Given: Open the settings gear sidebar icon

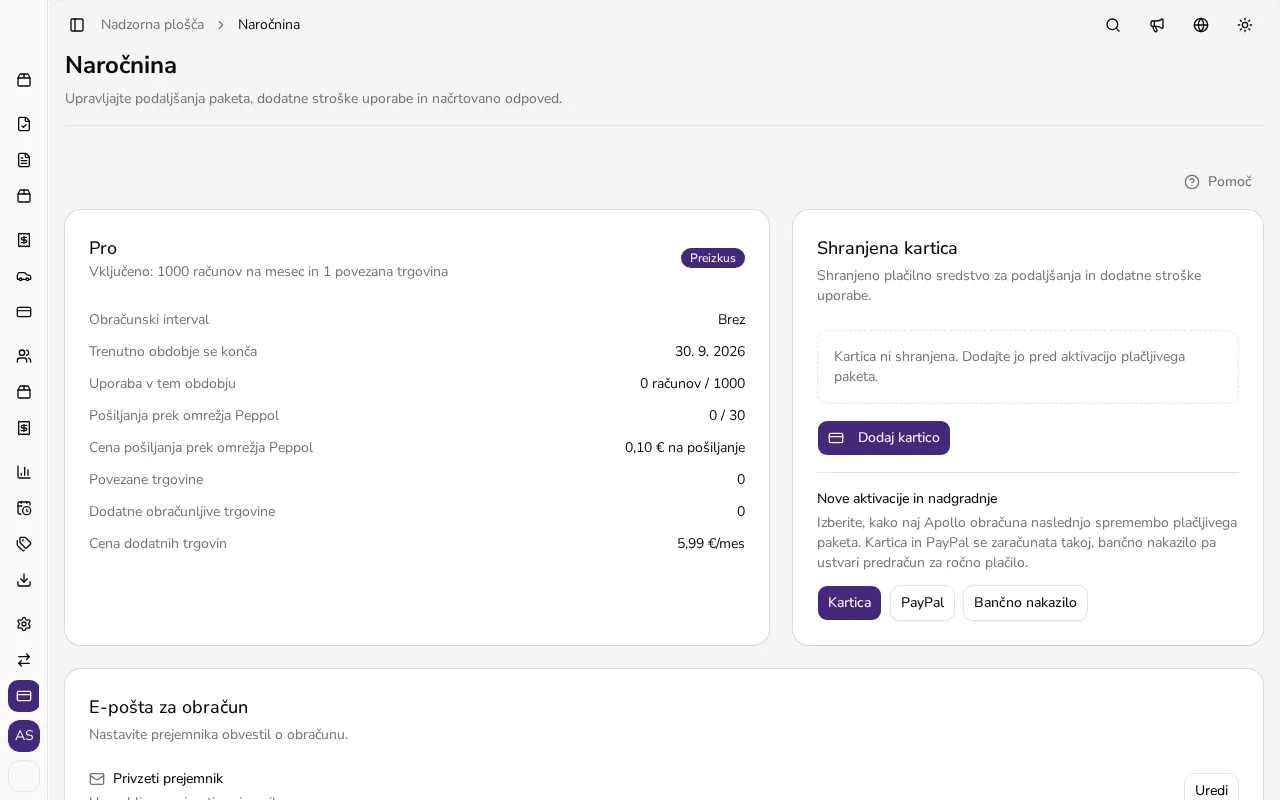Looking at the screenshot, I should (24, 624).
